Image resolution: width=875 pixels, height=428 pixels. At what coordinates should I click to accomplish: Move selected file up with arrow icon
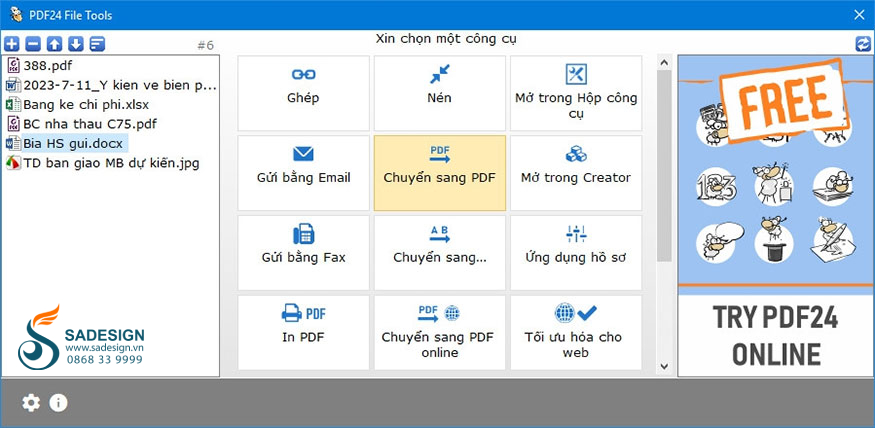pos(55,44)
